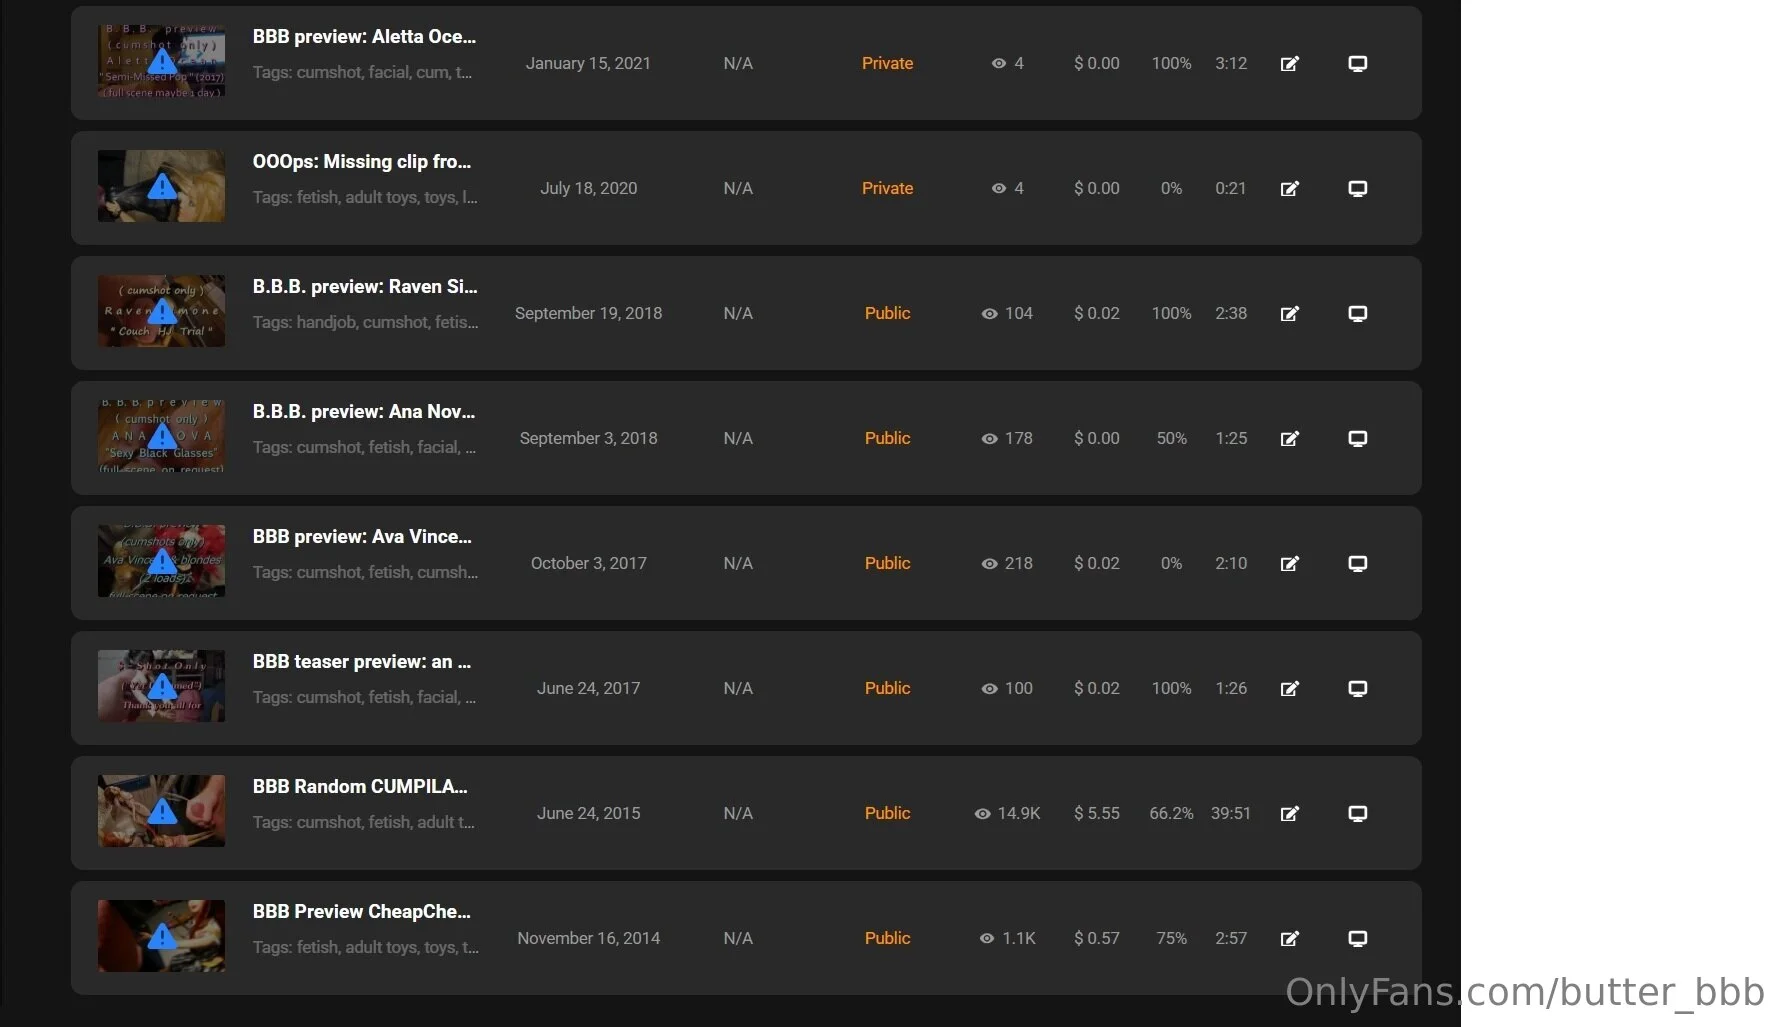Click the Public status of the September 19, 2018 video
The width and height of the screenshot is (1779, 1027).
[887, 313]
